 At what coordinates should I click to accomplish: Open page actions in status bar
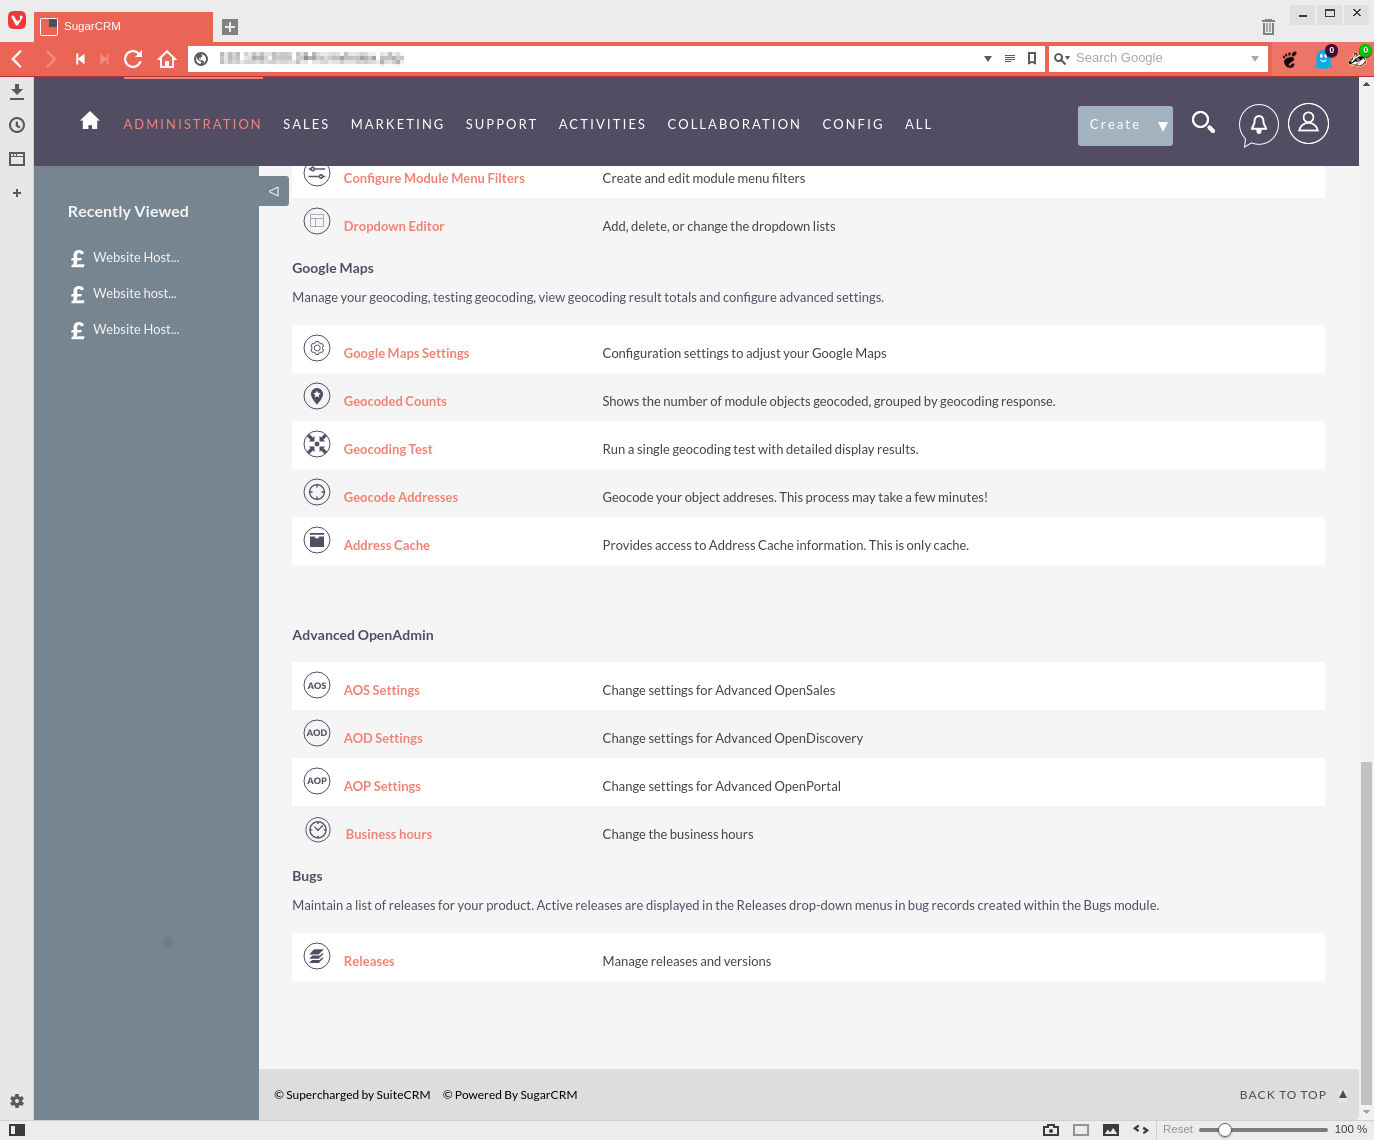tap(1141, 1130)
